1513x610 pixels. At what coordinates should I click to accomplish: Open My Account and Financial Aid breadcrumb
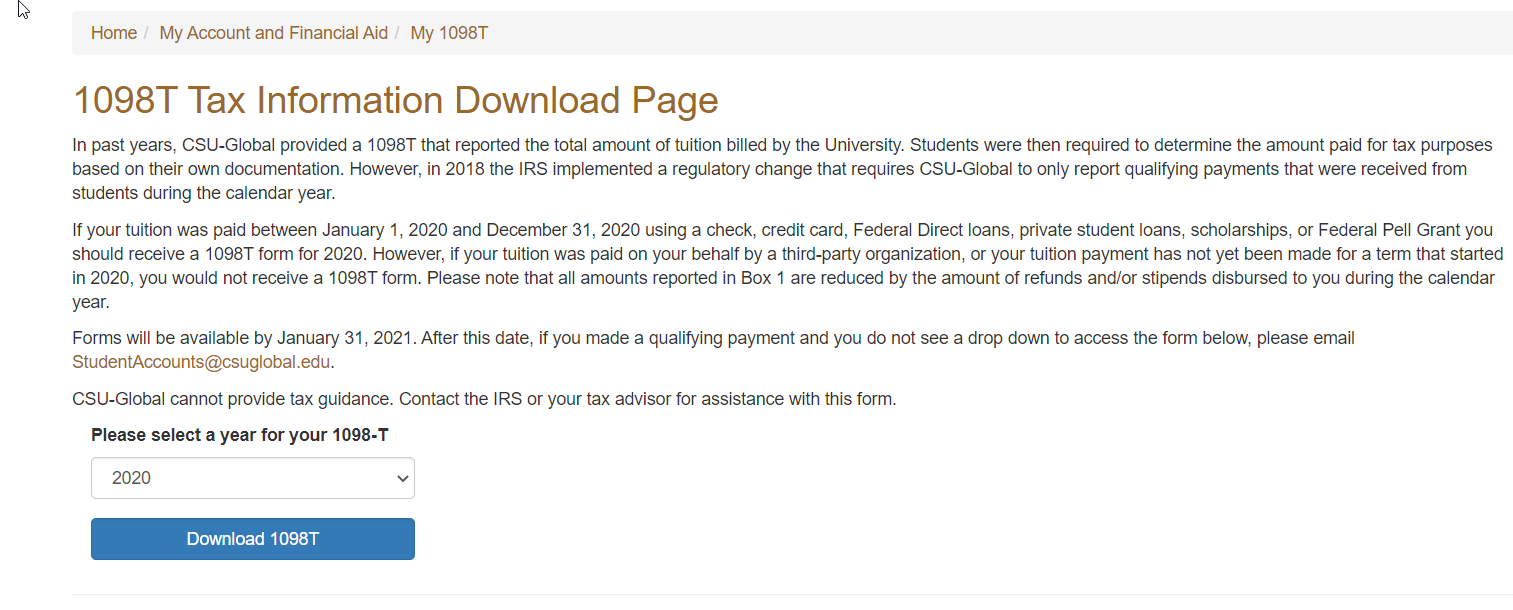(x=273, y=33)
